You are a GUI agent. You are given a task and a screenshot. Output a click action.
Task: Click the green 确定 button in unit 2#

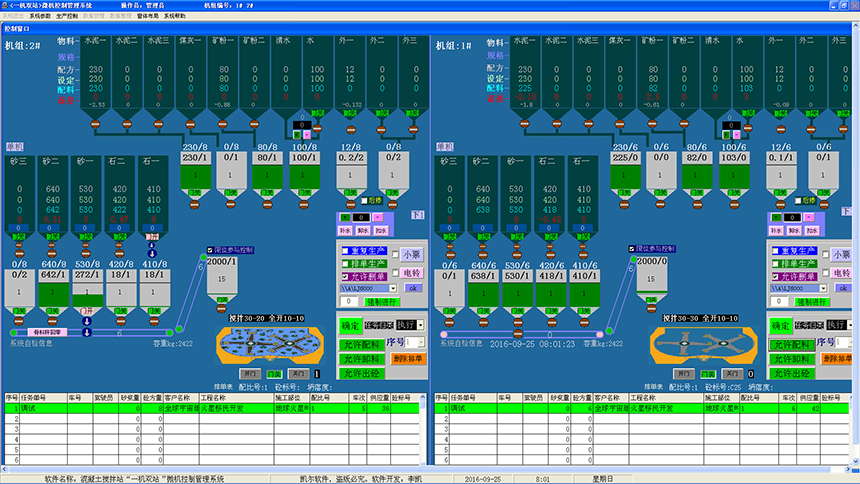coord(350,325)
